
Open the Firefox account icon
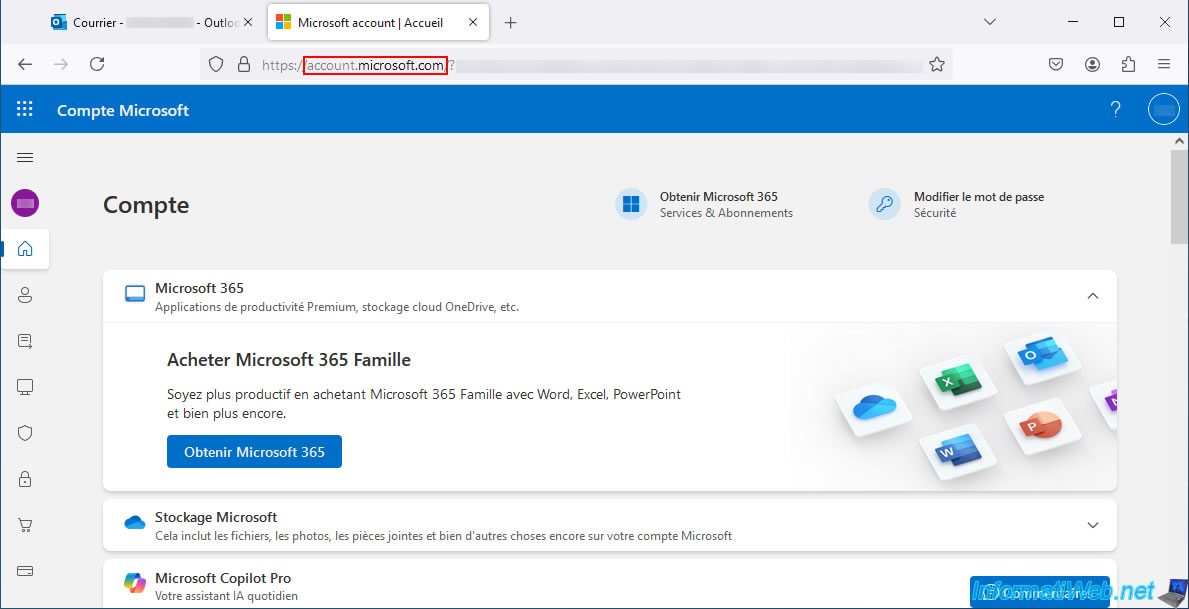[1092, 64]
